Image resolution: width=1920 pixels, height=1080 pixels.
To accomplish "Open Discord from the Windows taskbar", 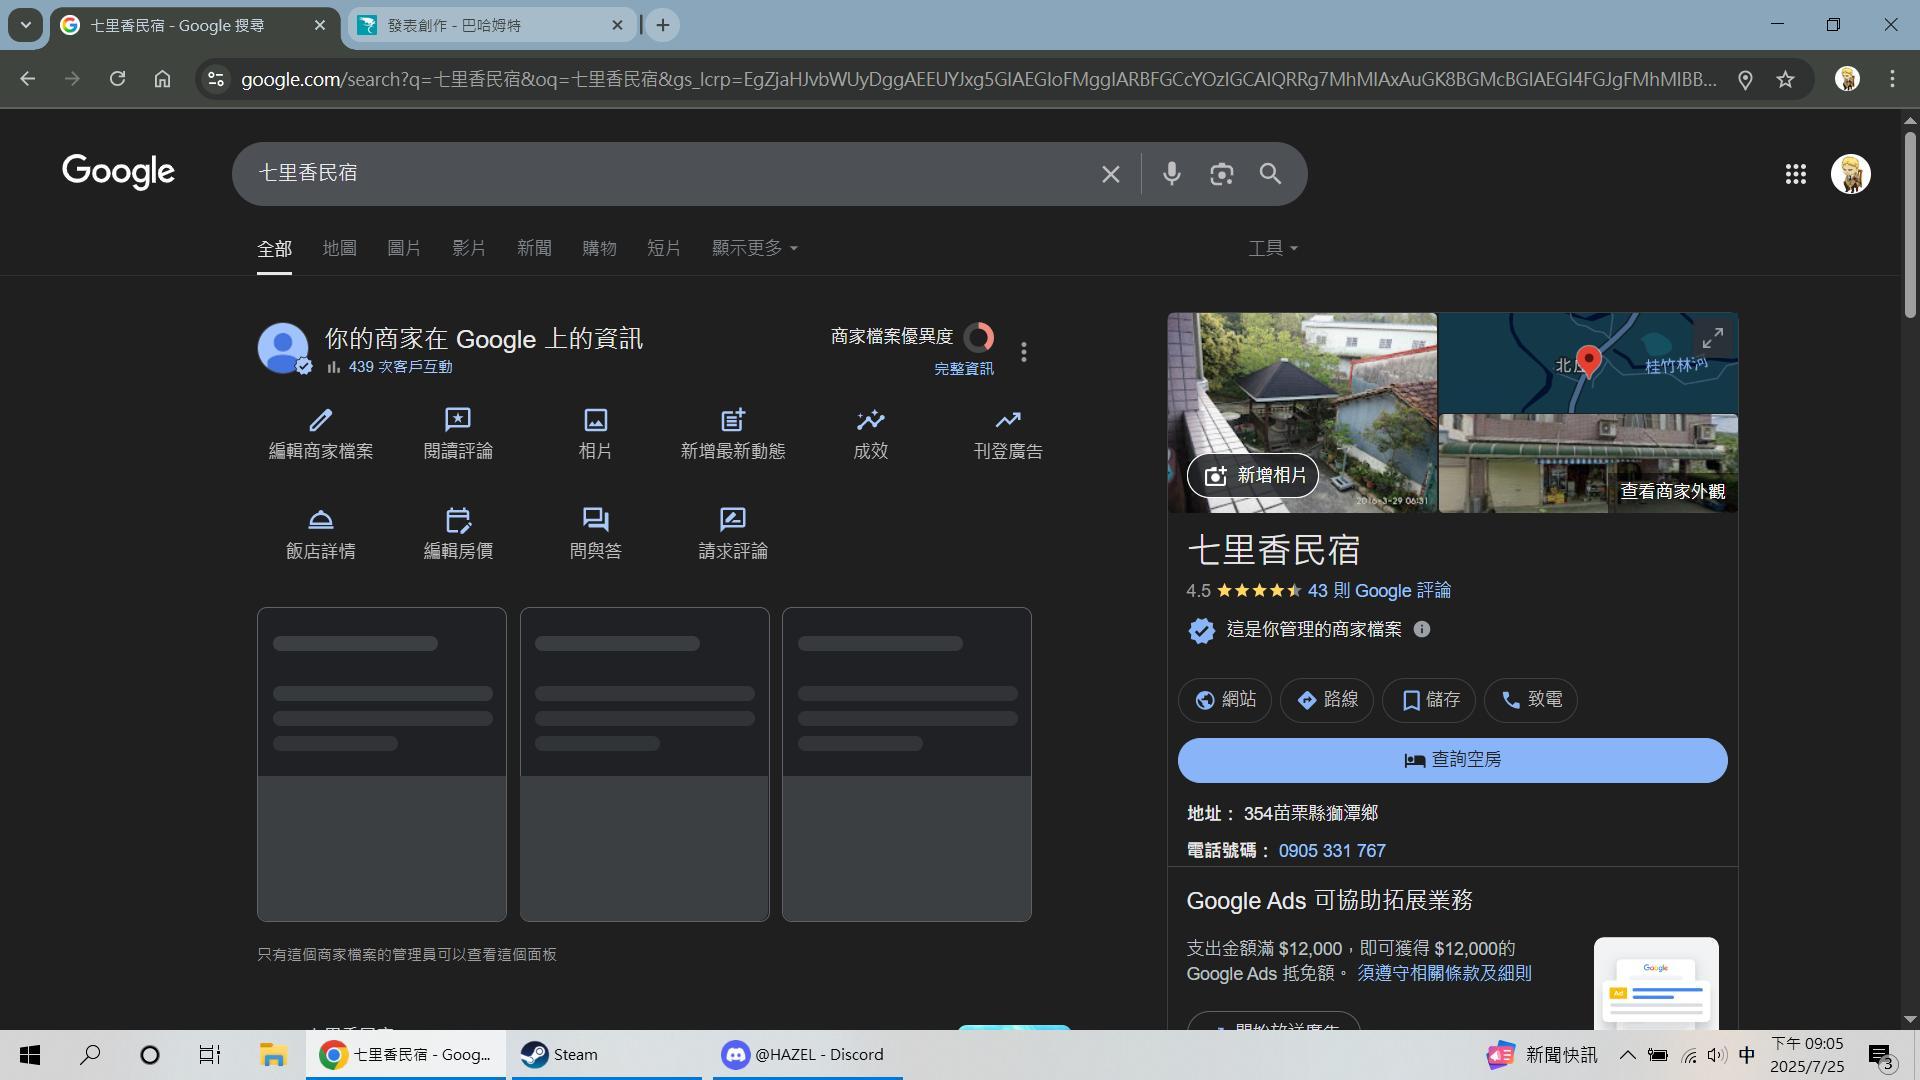I will point(806,1054).
